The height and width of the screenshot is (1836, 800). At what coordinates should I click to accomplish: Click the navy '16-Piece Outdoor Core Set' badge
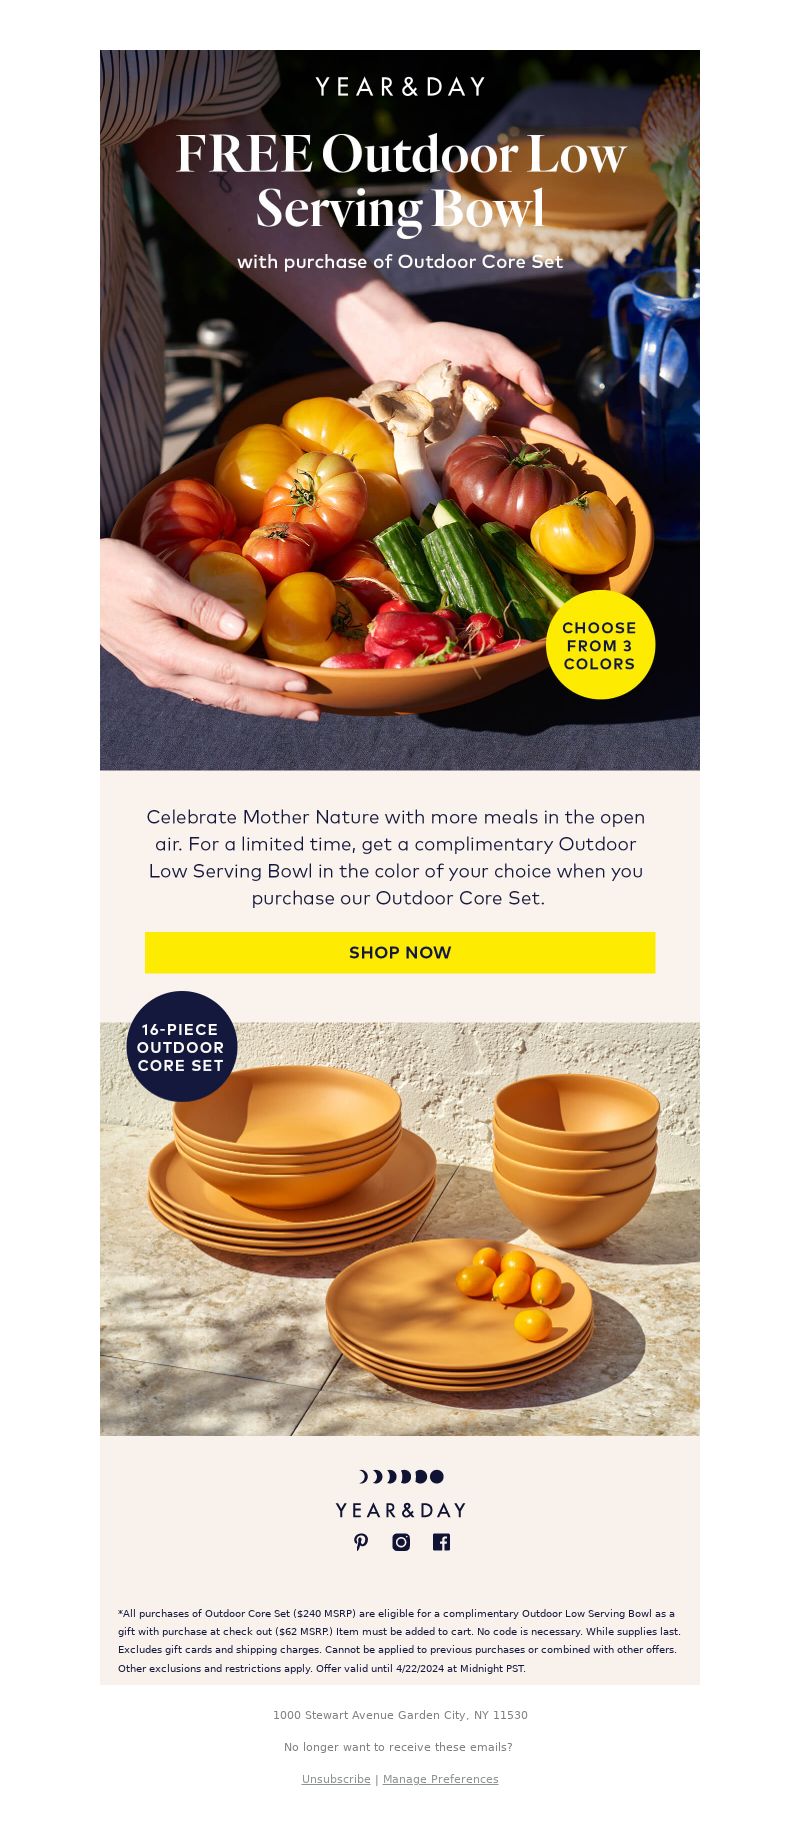click(182, 1046)
